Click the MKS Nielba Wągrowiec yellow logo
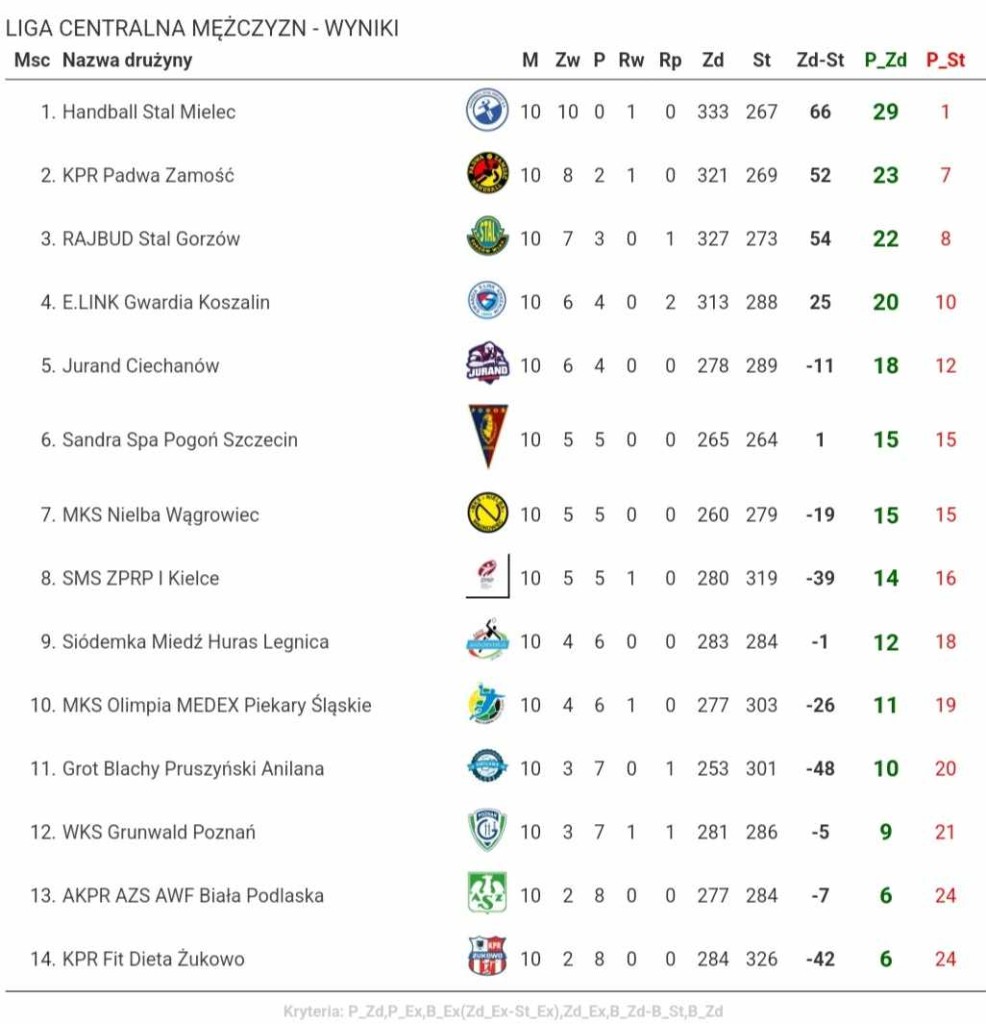986x1024 pixels. (487, 513)
